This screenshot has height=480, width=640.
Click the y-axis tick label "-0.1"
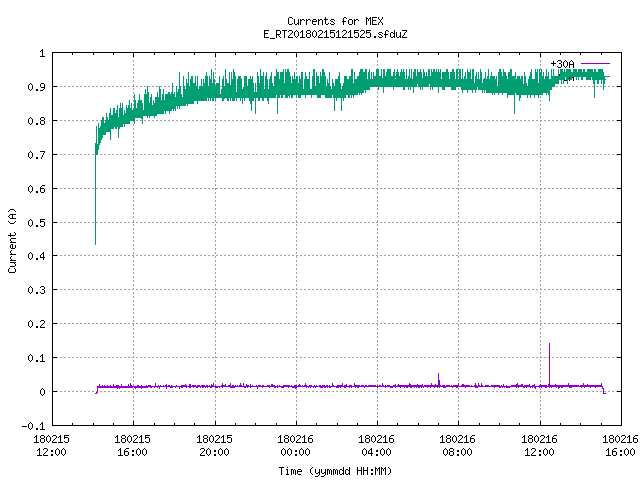33,426
